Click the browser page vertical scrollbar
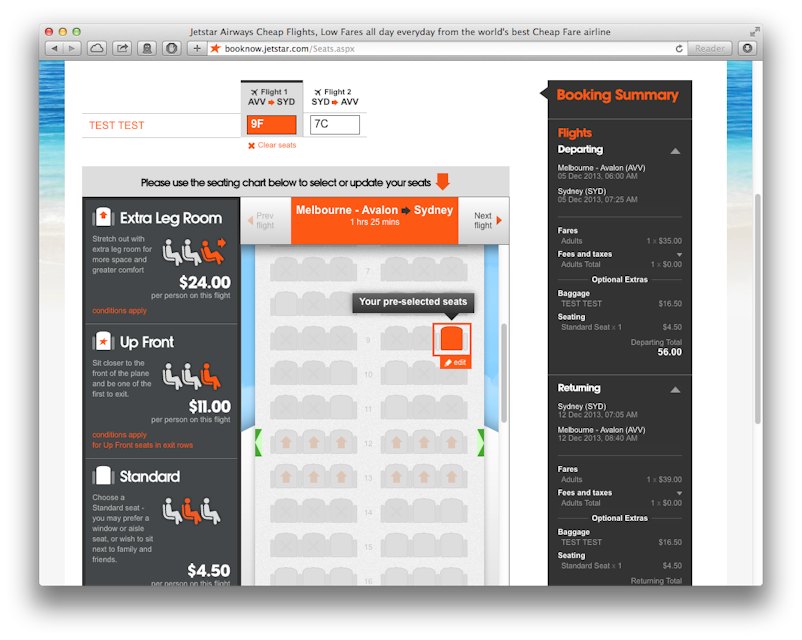The image size is (802, 640). (x=758, y=308)
